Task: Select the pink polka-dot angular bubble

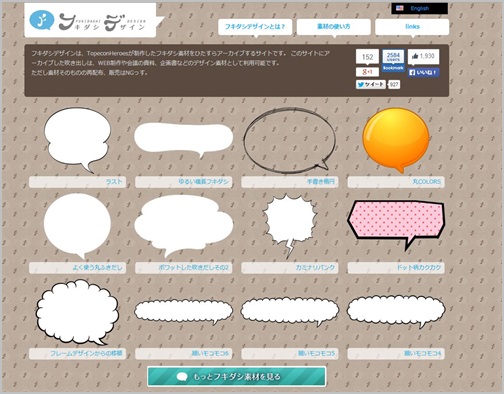Action: point(396,224)
